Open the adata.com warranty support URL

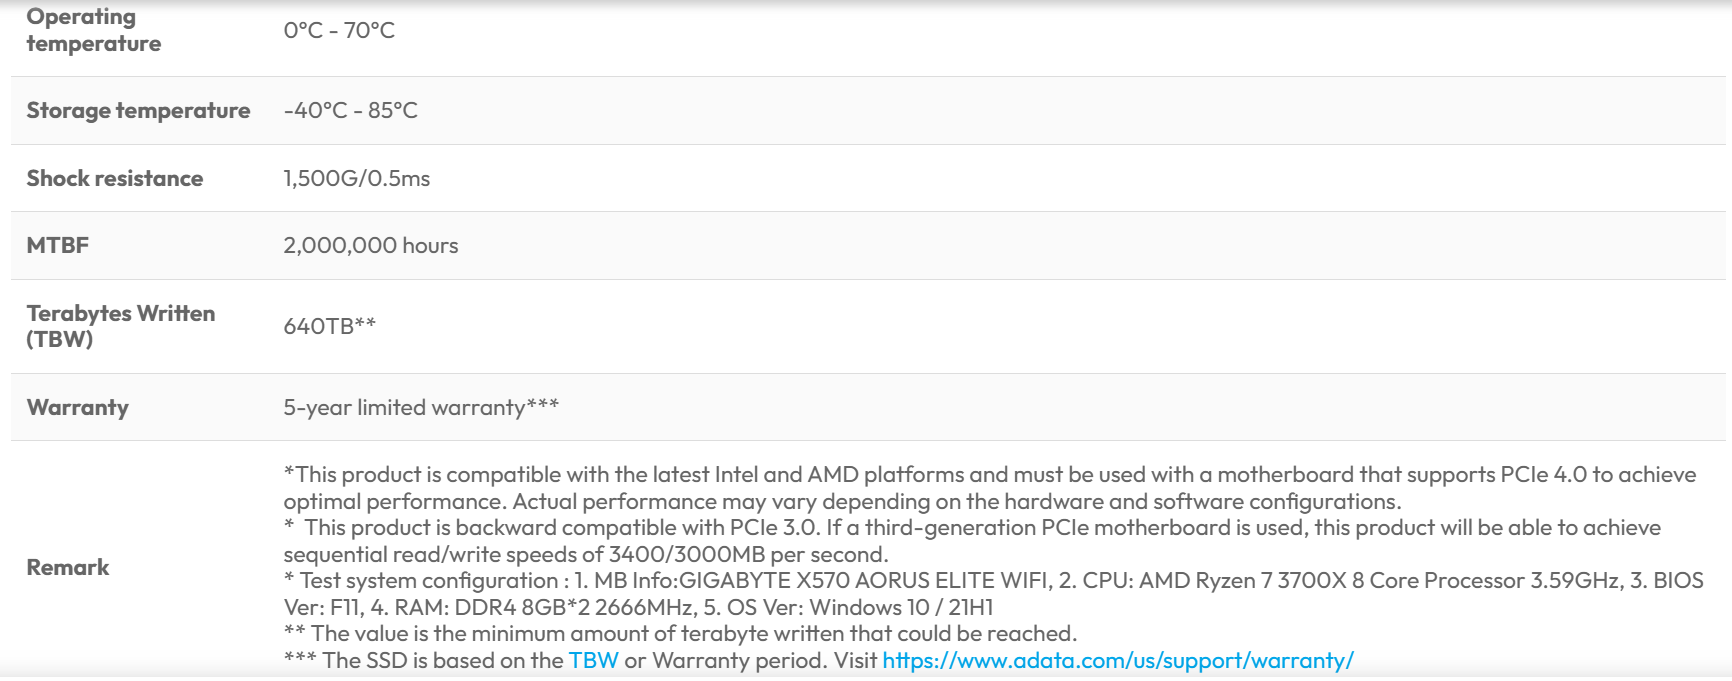(1117, 661)
